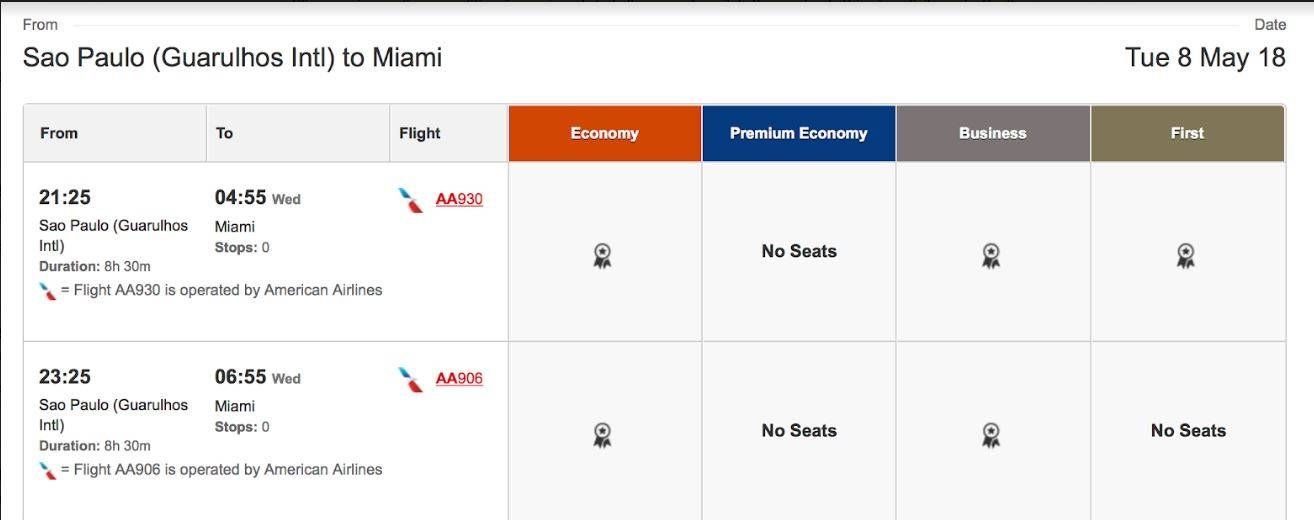Click the Economy column header
The image size is (1314, 520).
605,133
